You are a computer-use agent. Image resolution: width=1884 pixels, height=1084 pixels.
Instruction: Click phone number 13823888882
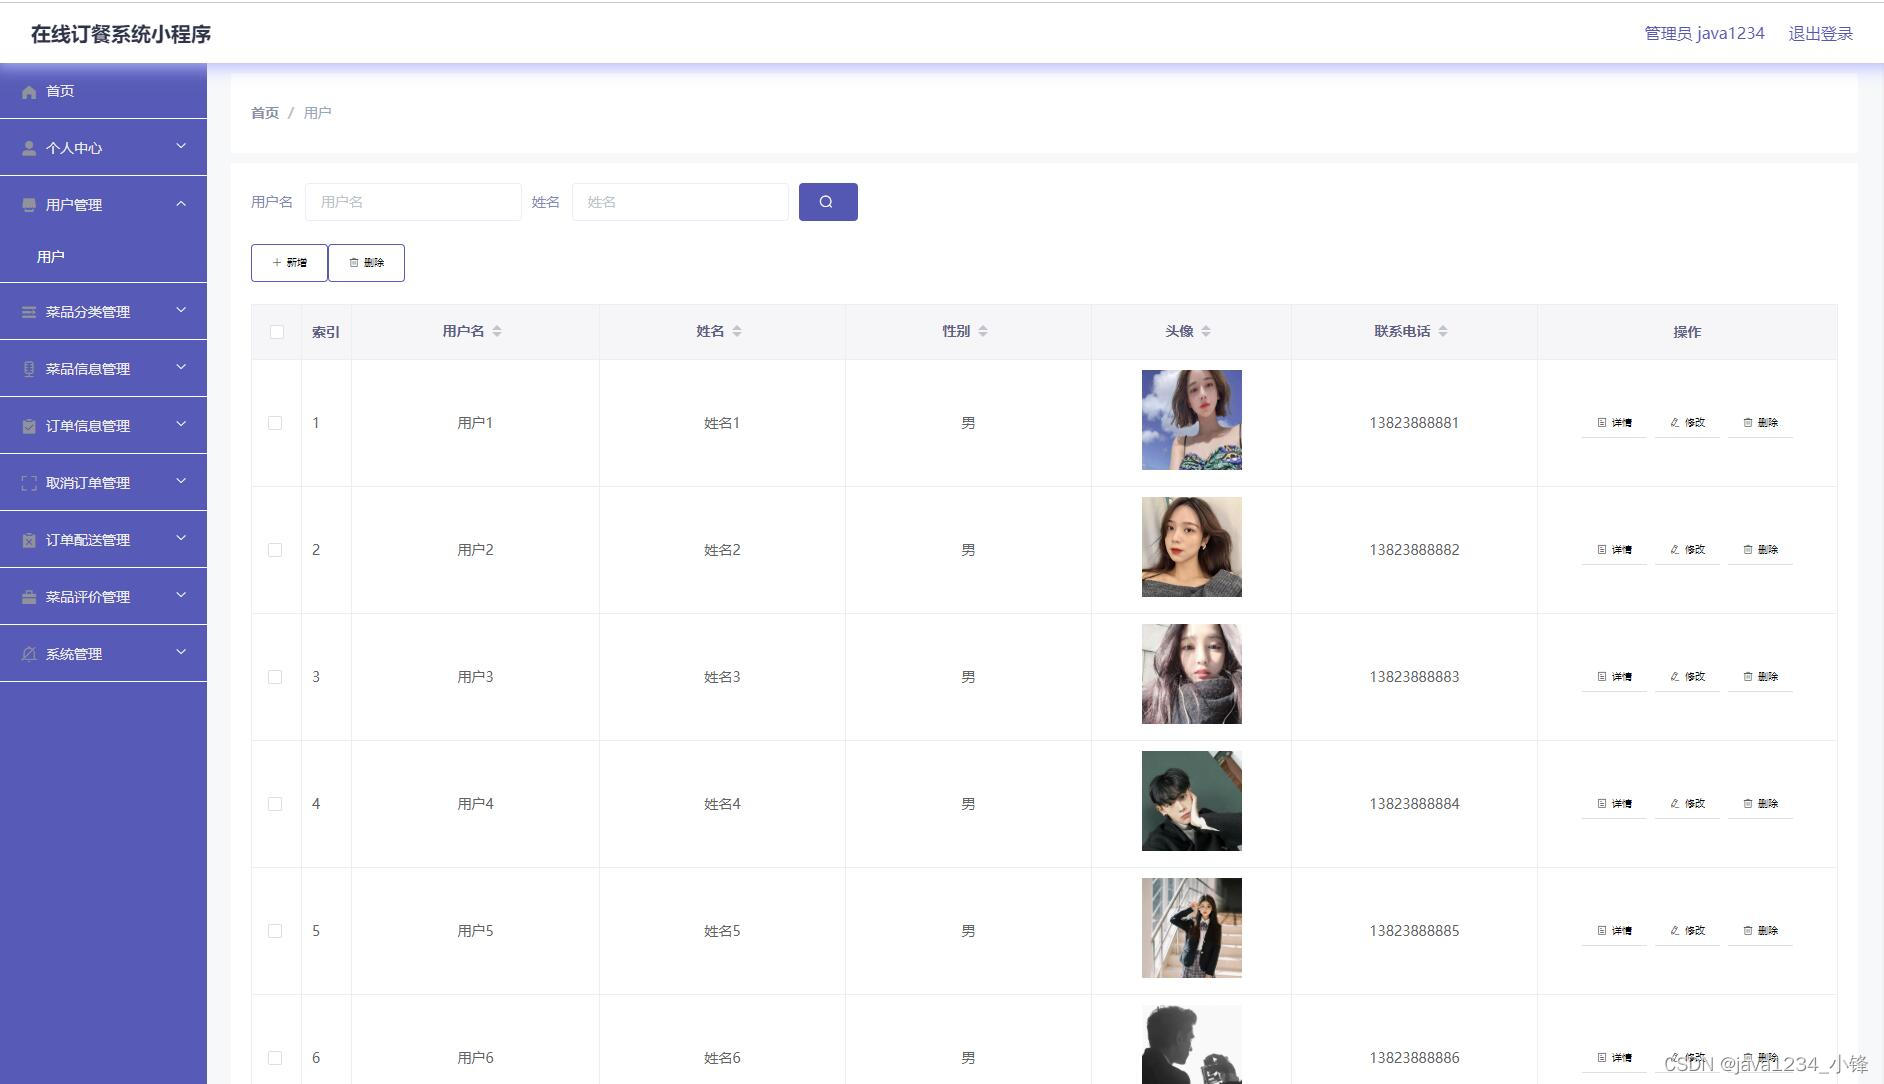point(1414,550)
